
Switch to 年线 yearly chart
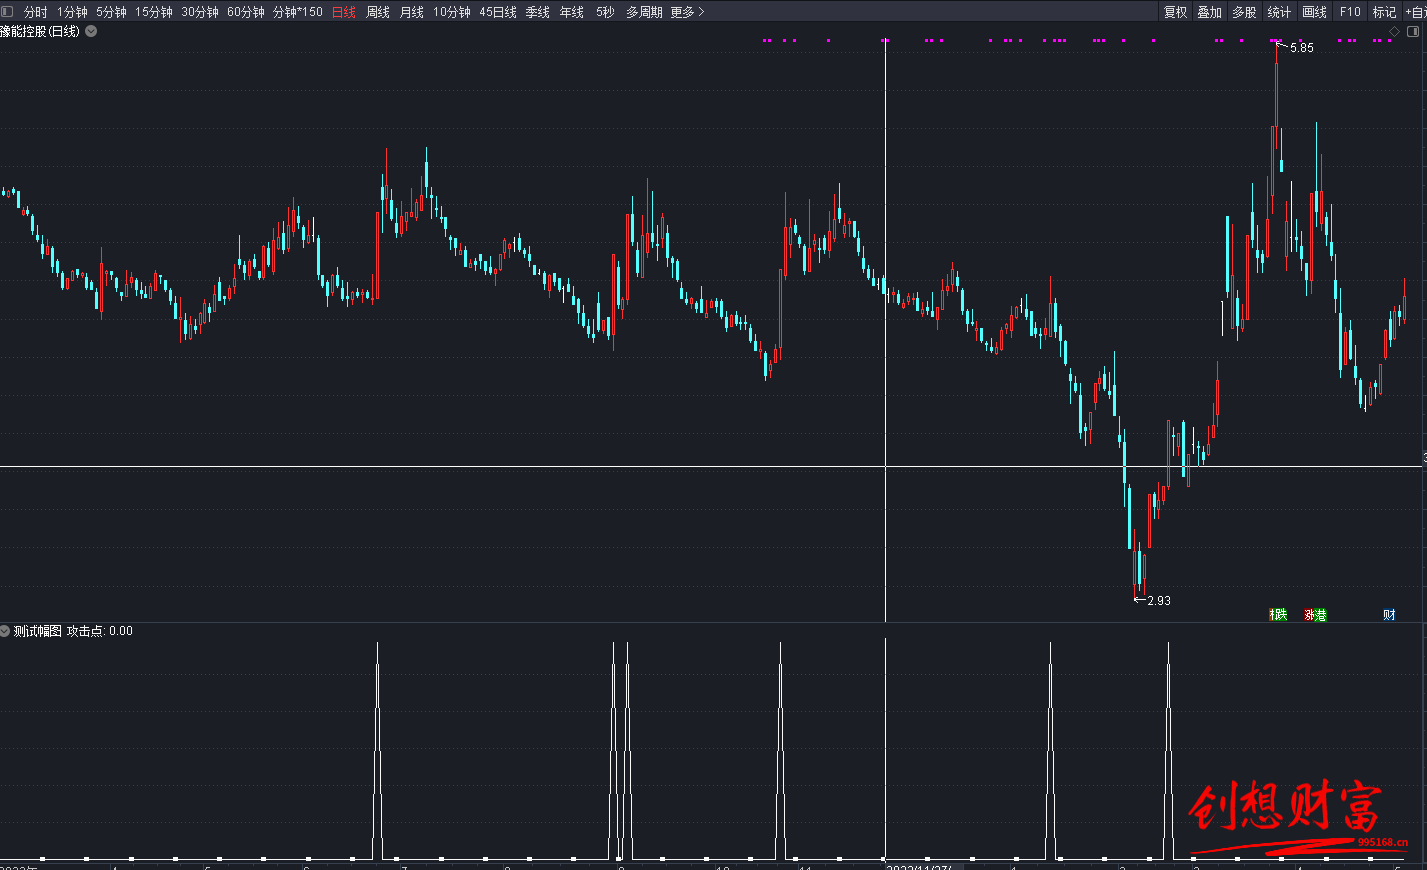[572, 12]
